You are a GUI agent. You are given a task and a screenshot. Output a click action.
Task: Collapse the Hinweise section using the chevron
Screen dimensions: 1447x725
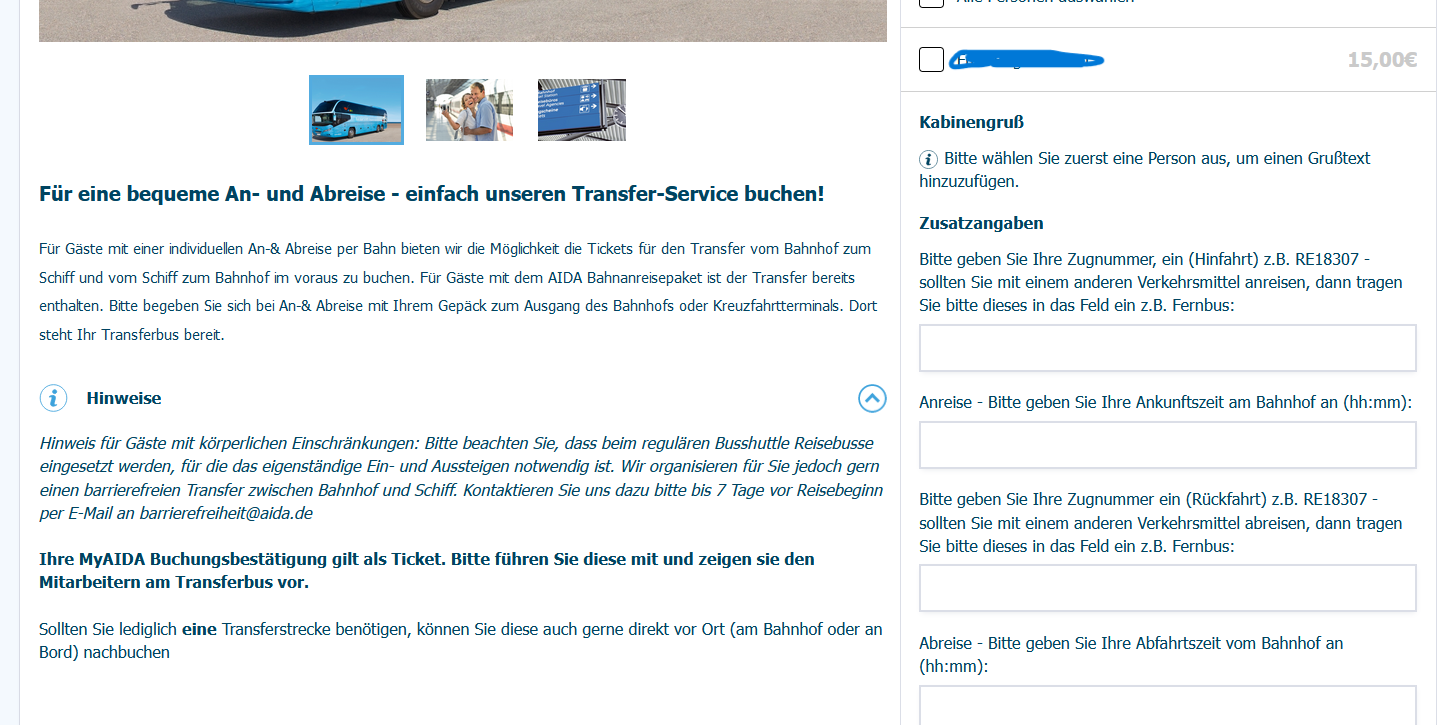(x=872, y=398)
